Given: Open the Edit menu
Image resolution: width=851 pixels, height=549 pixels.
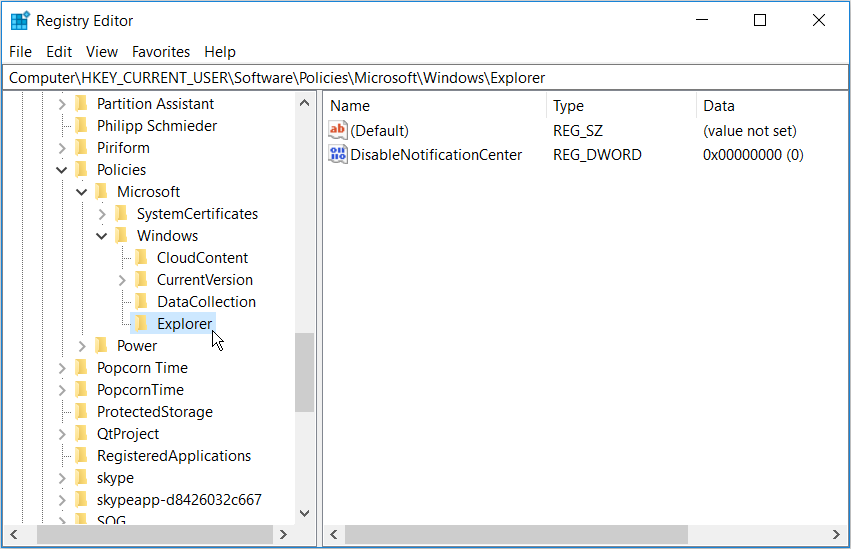Looking at the screenshot, I should point(59,52).
